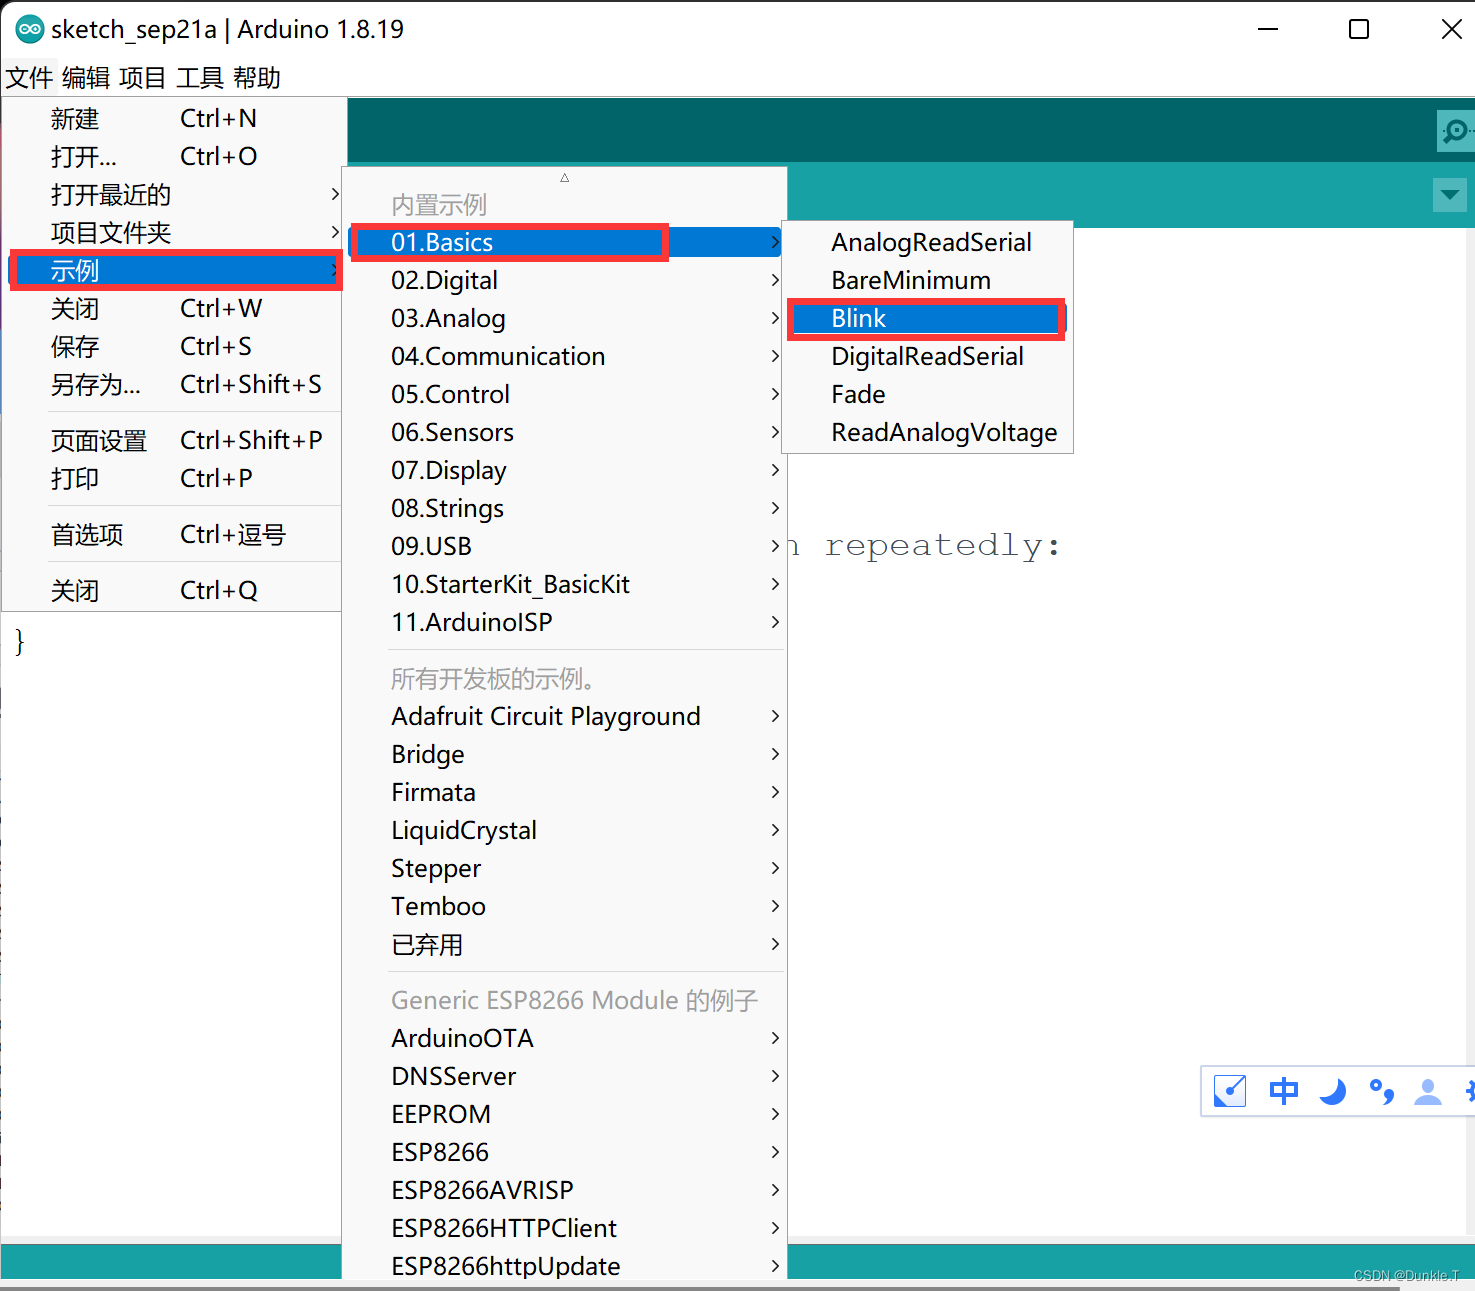Expand the 03.Analog examples submenu
This screenshot has height=1291, width=1475.
[565, 318]
